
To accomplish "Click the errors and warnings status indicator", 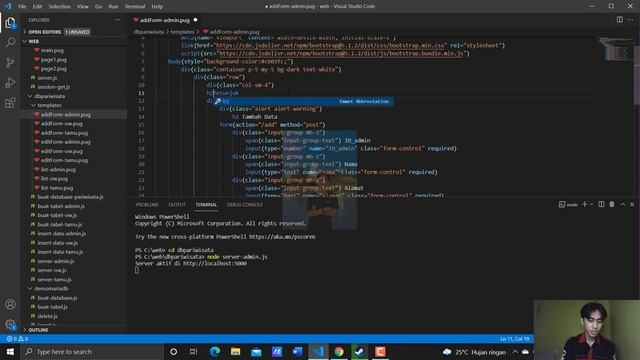I will (17, 339).
